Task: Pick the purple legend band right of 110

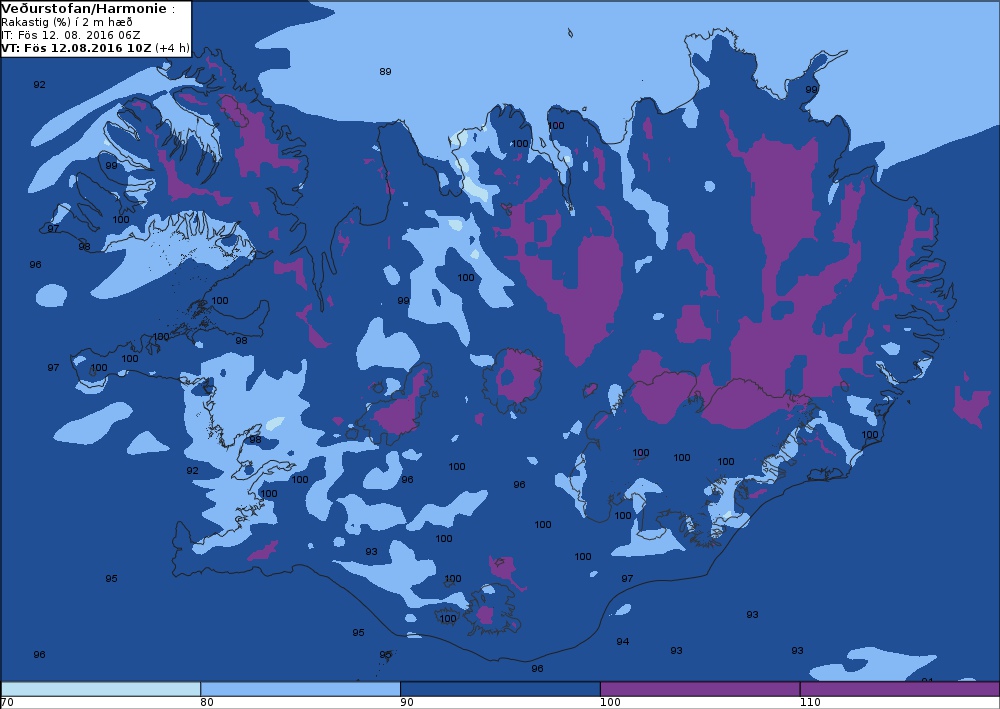Action: click(x=900, y=689)
